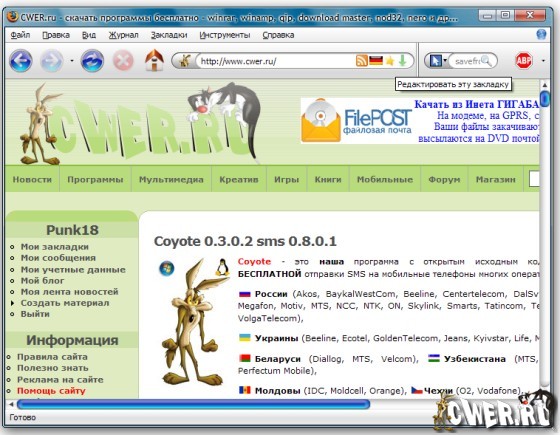Image resolution: width=560 pixels, height=435 pixels.
Task: Click the globe activity icon in the menu bar
Action: tap(541, 35)
